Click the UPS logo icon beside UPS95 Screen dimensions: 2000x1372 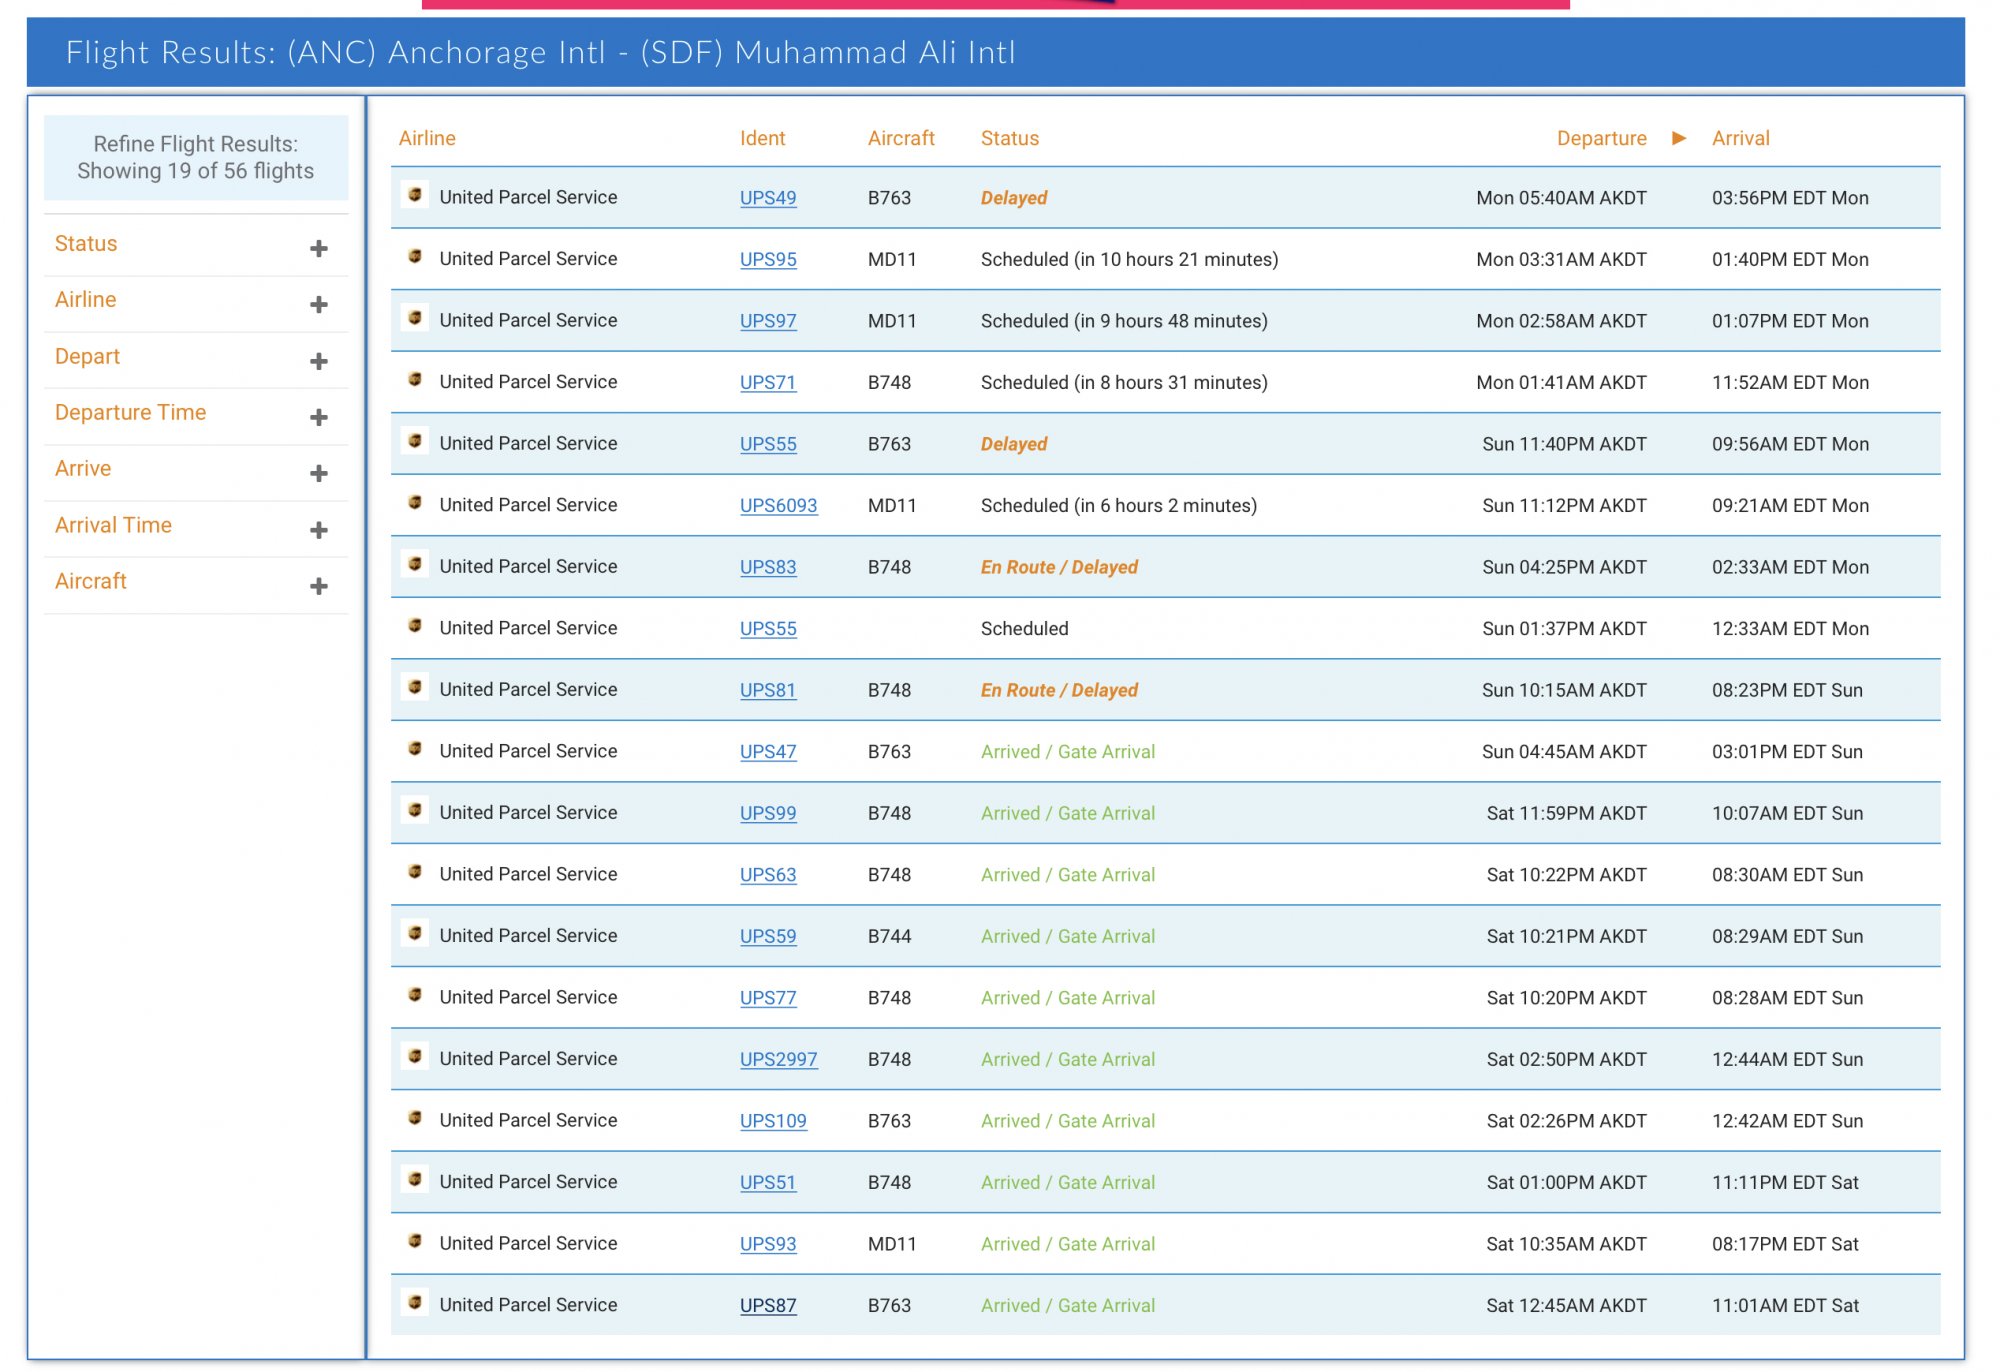pos(415,256)
